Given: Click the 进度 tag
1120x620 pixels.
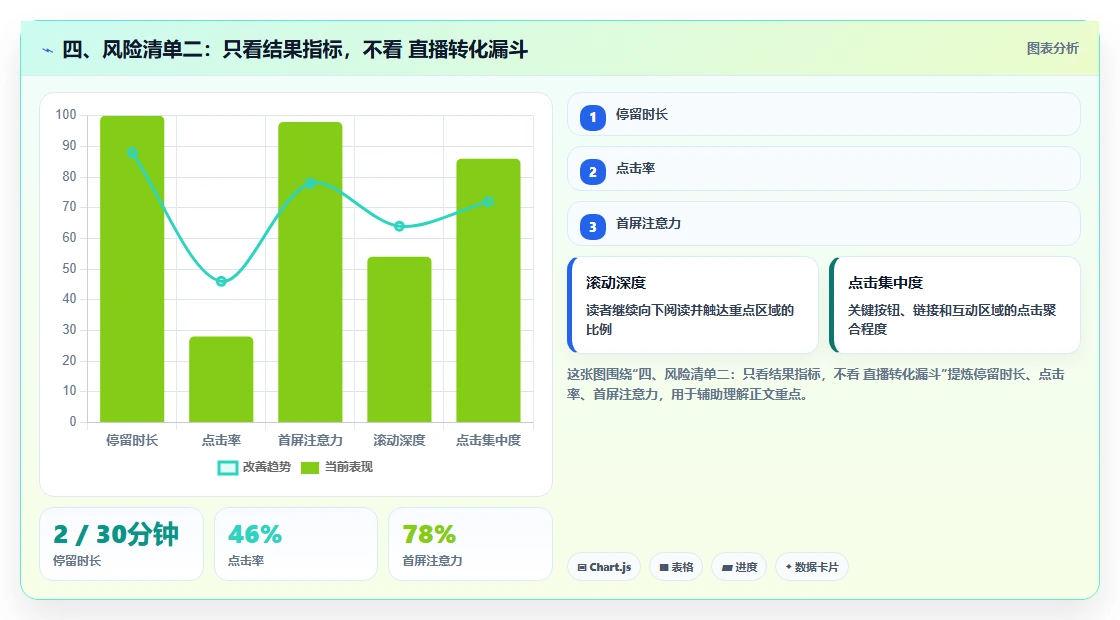Looking at the screenshot, I should (x=739, y=567).
